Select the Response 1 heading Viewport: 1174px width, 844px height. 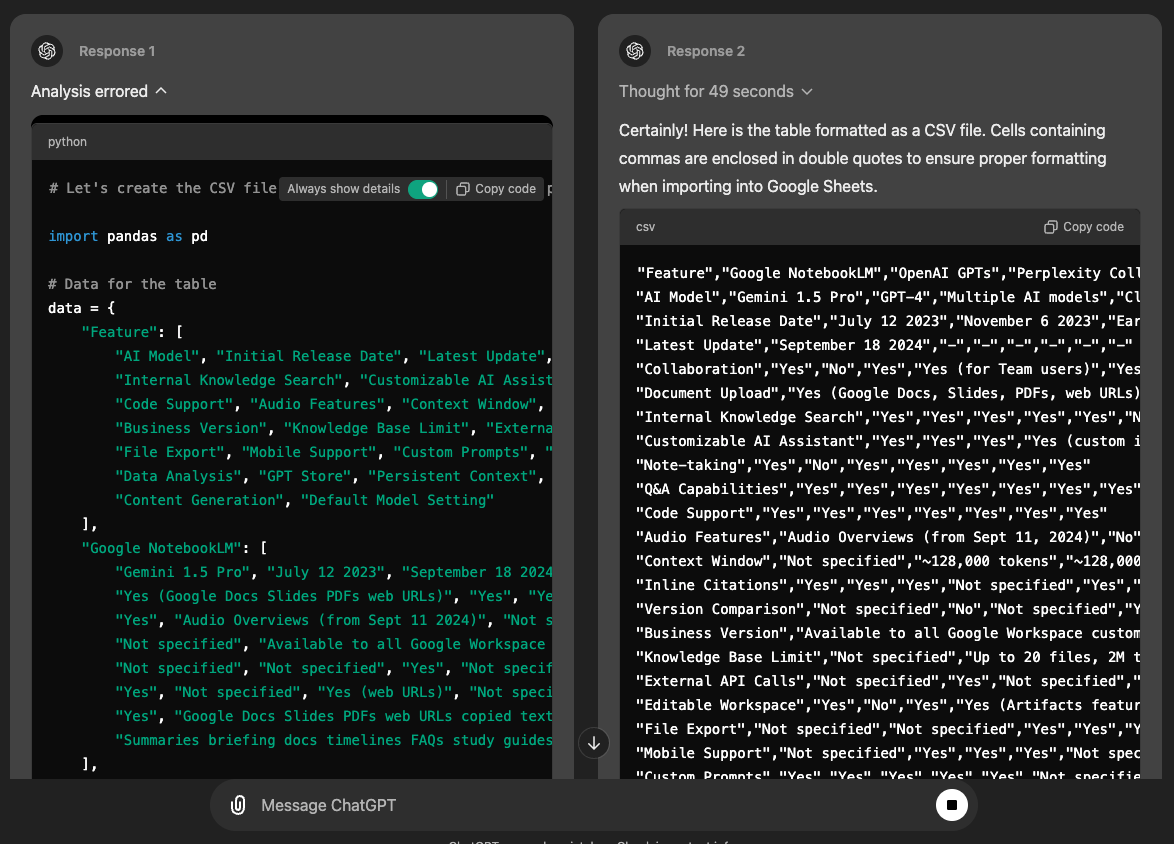(117, 51)
